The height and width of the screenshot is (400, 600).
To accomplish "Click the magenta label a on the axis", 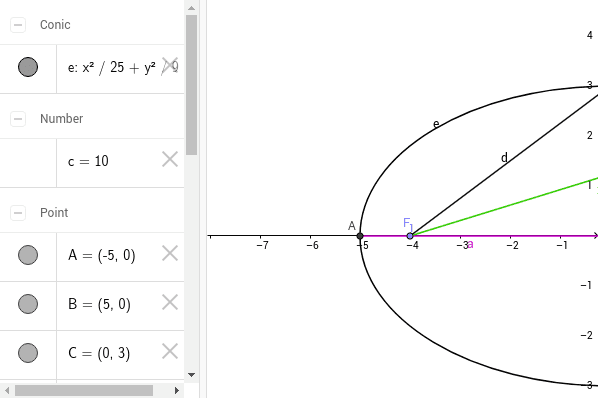I will (x=470, y=244).
